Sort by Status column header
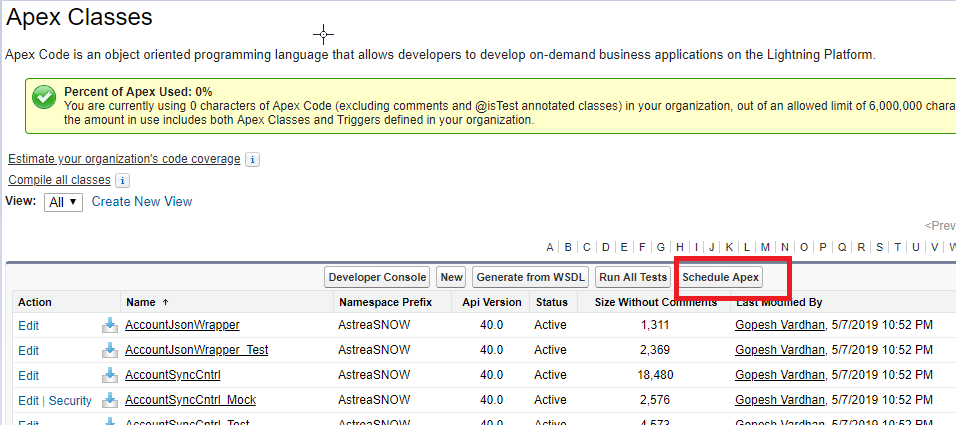Viewport: 956px width, 425px height. [552, 302]
